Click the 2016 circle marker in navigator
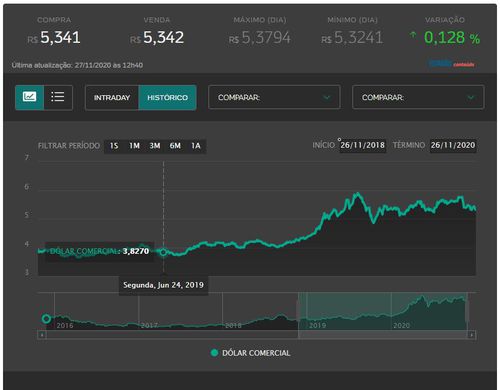This screenshot has height=390, width=500. coord(46,319)
